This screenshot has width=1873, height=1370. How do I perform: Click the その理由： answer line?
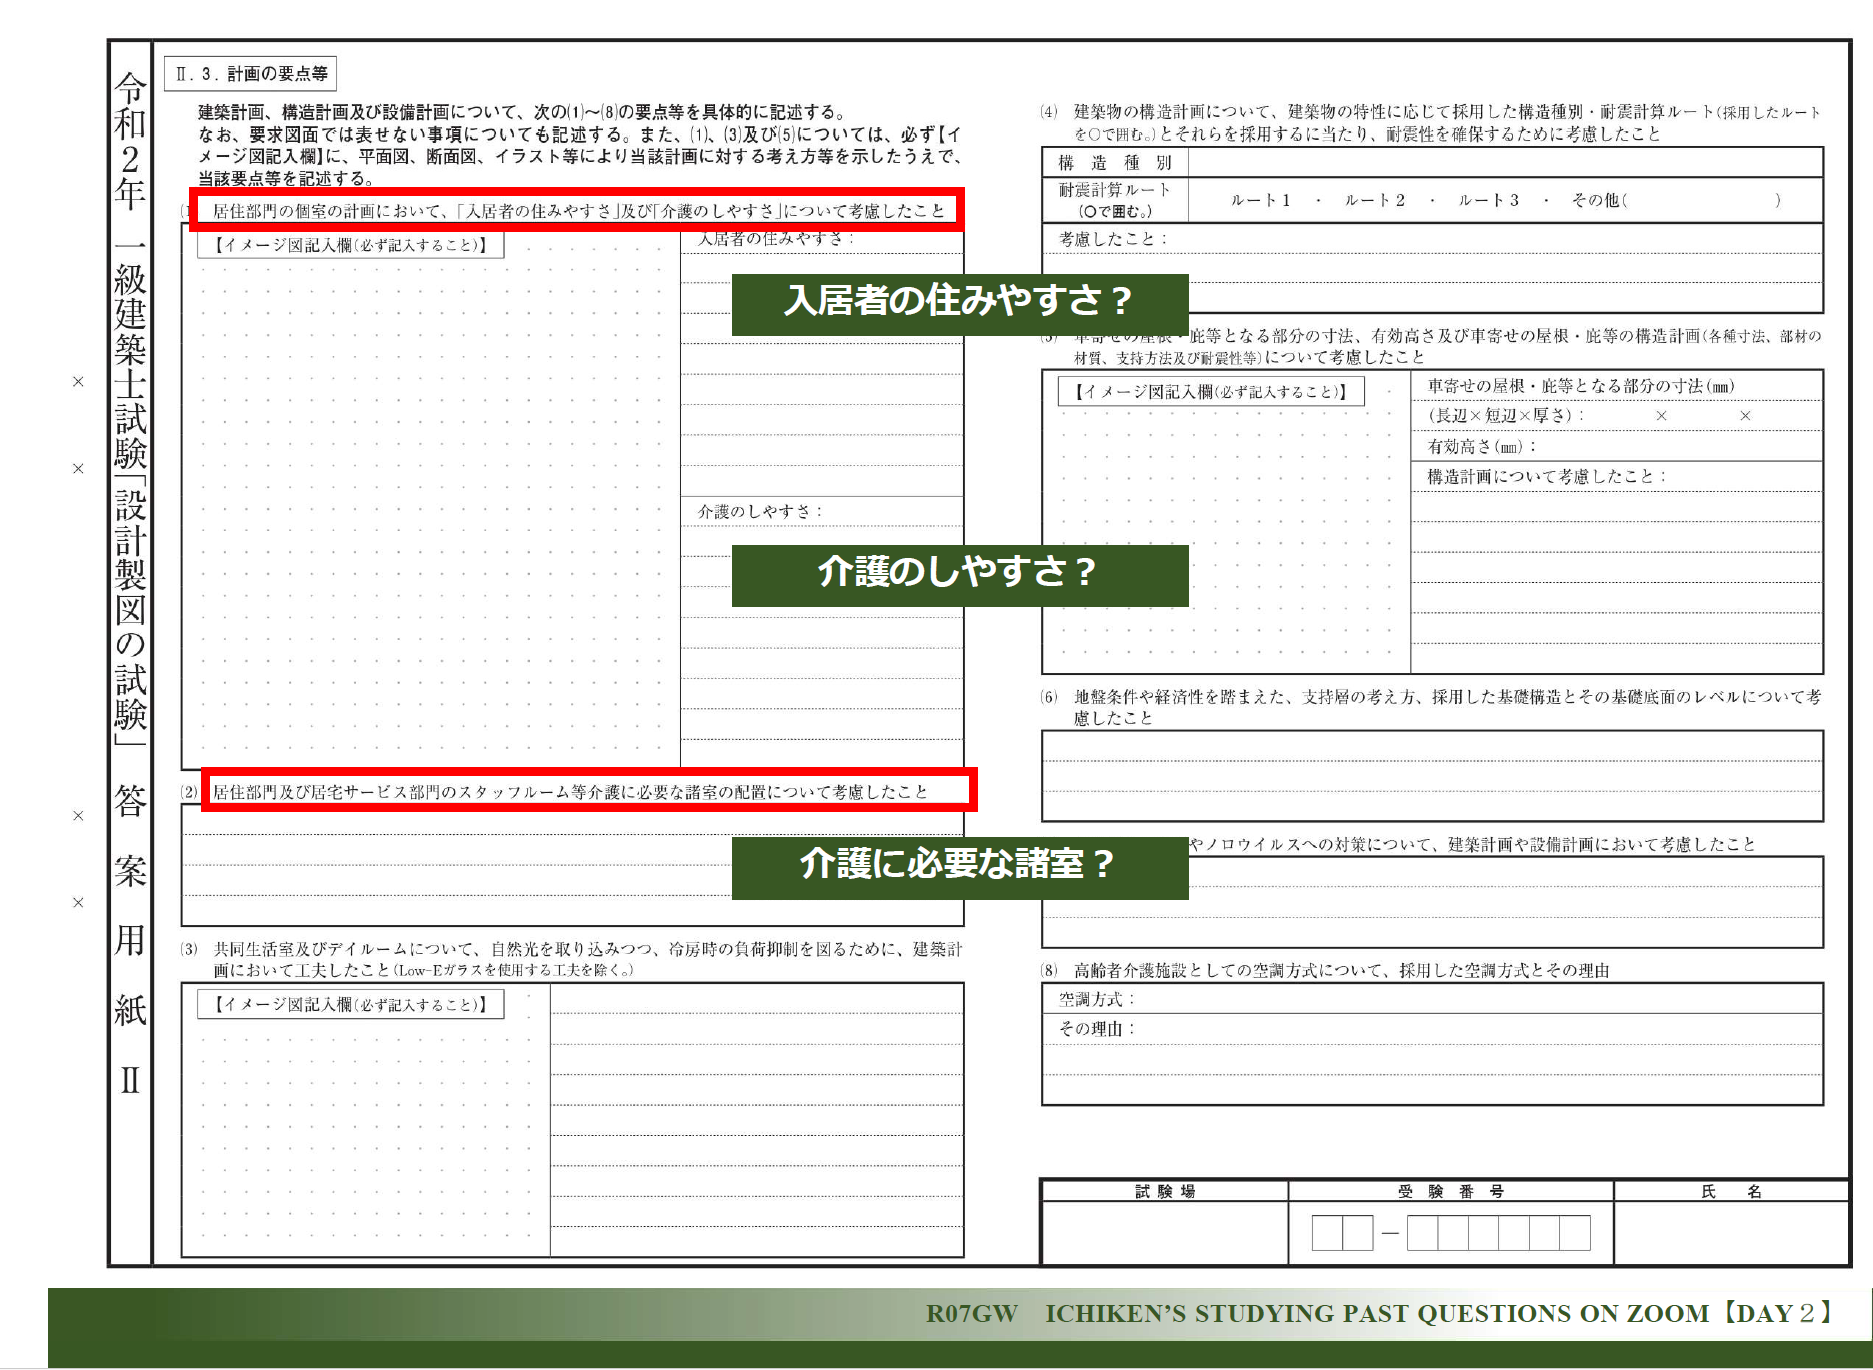(1432, 1029)
